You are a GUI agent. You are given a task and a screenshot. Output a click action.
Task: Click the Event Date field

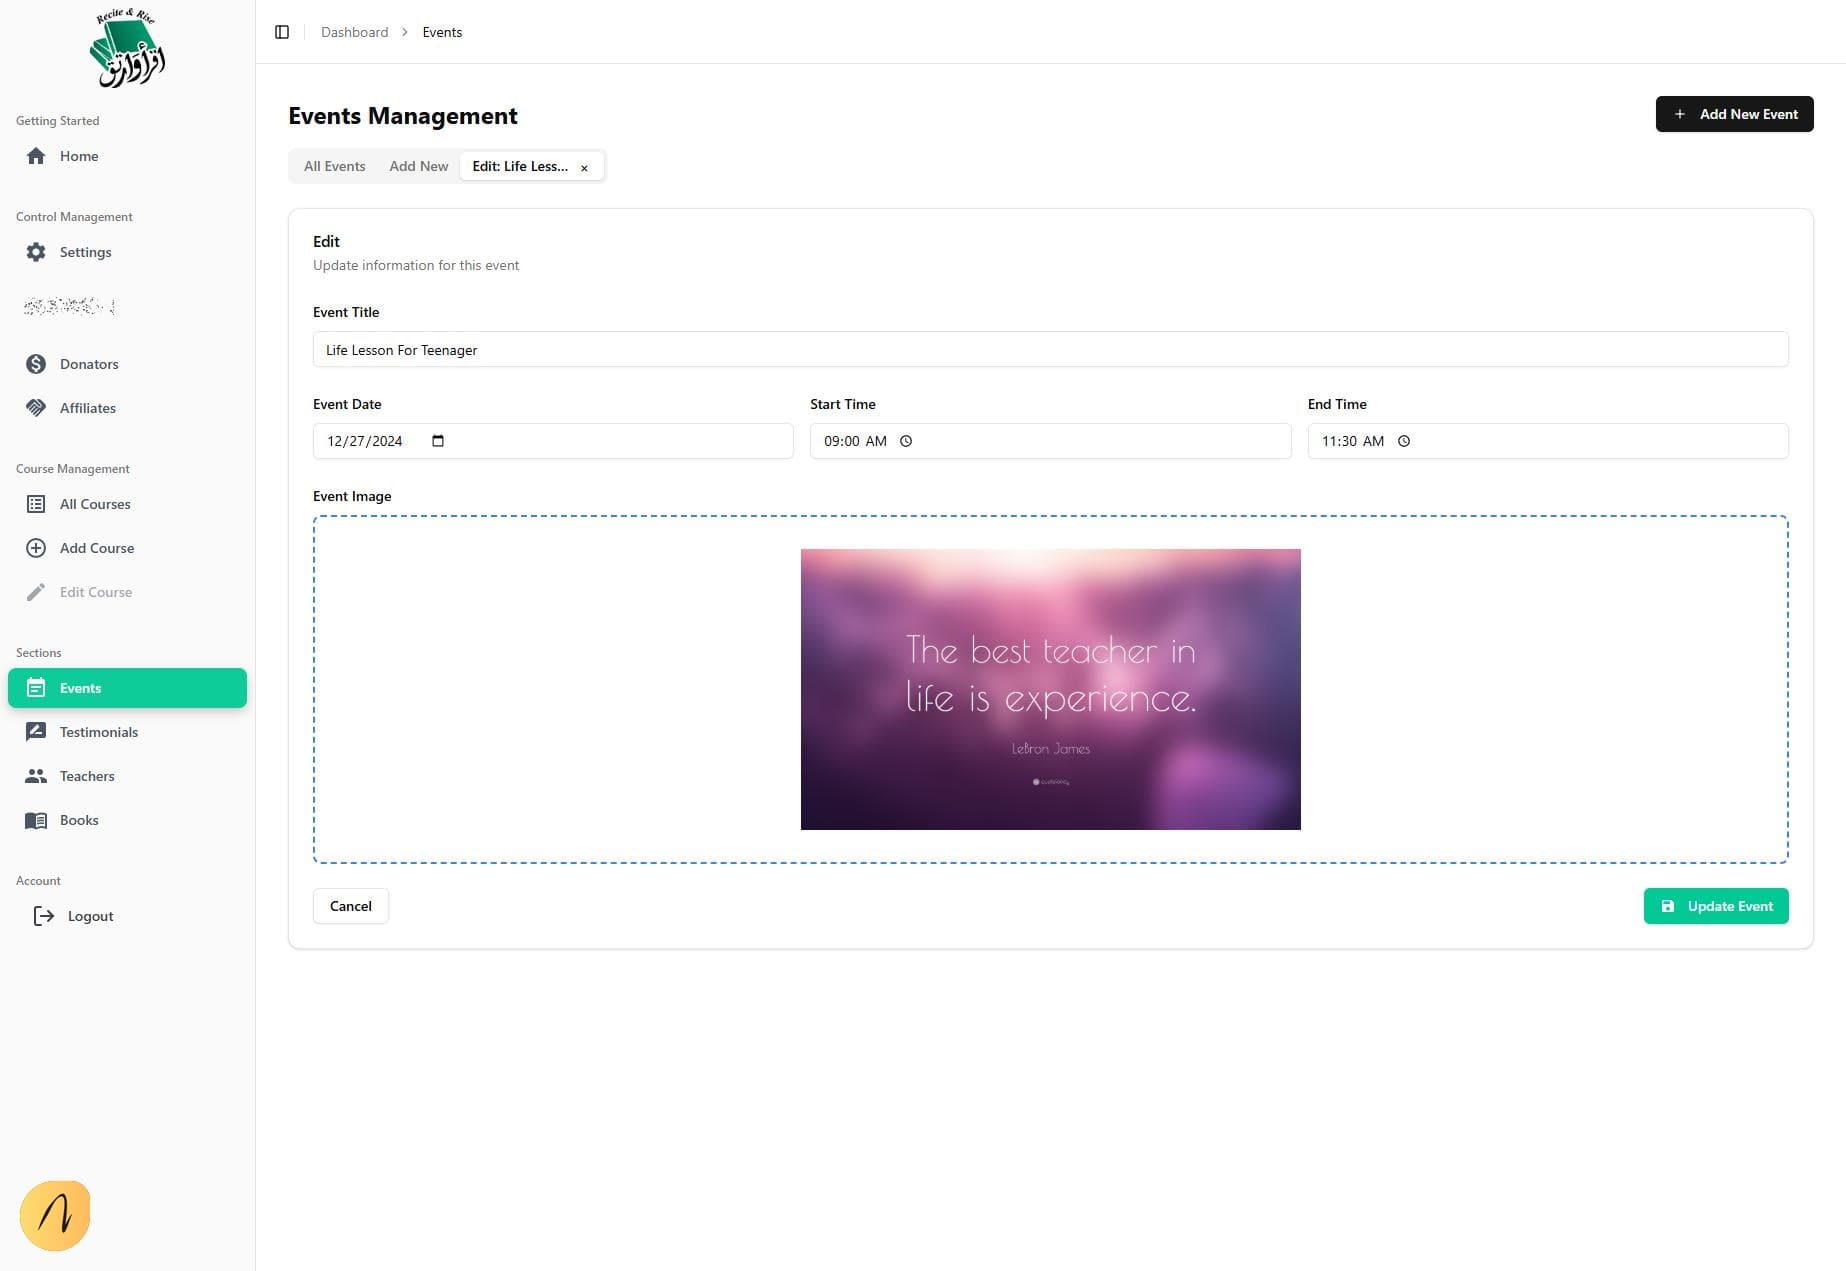pos(553,441)
